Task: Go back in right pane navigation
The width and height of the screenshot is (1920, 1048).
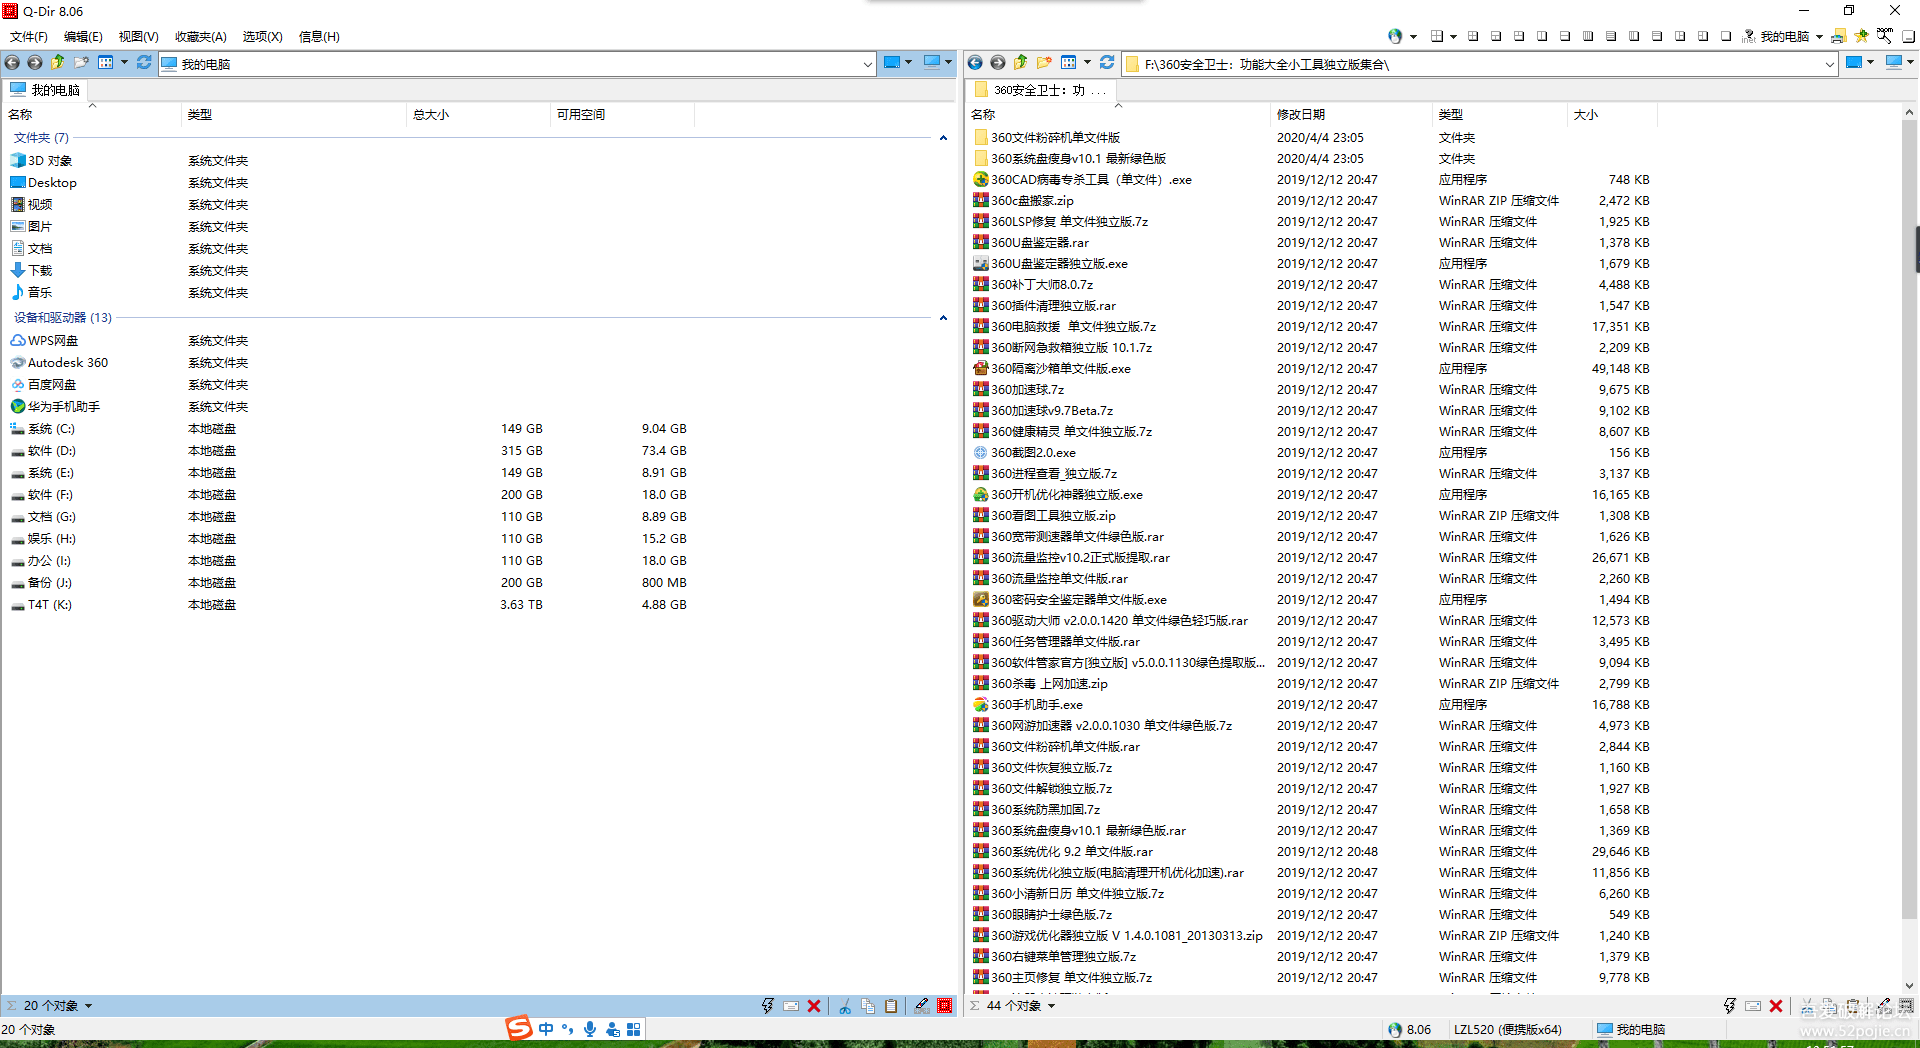Action: (975, 63)
